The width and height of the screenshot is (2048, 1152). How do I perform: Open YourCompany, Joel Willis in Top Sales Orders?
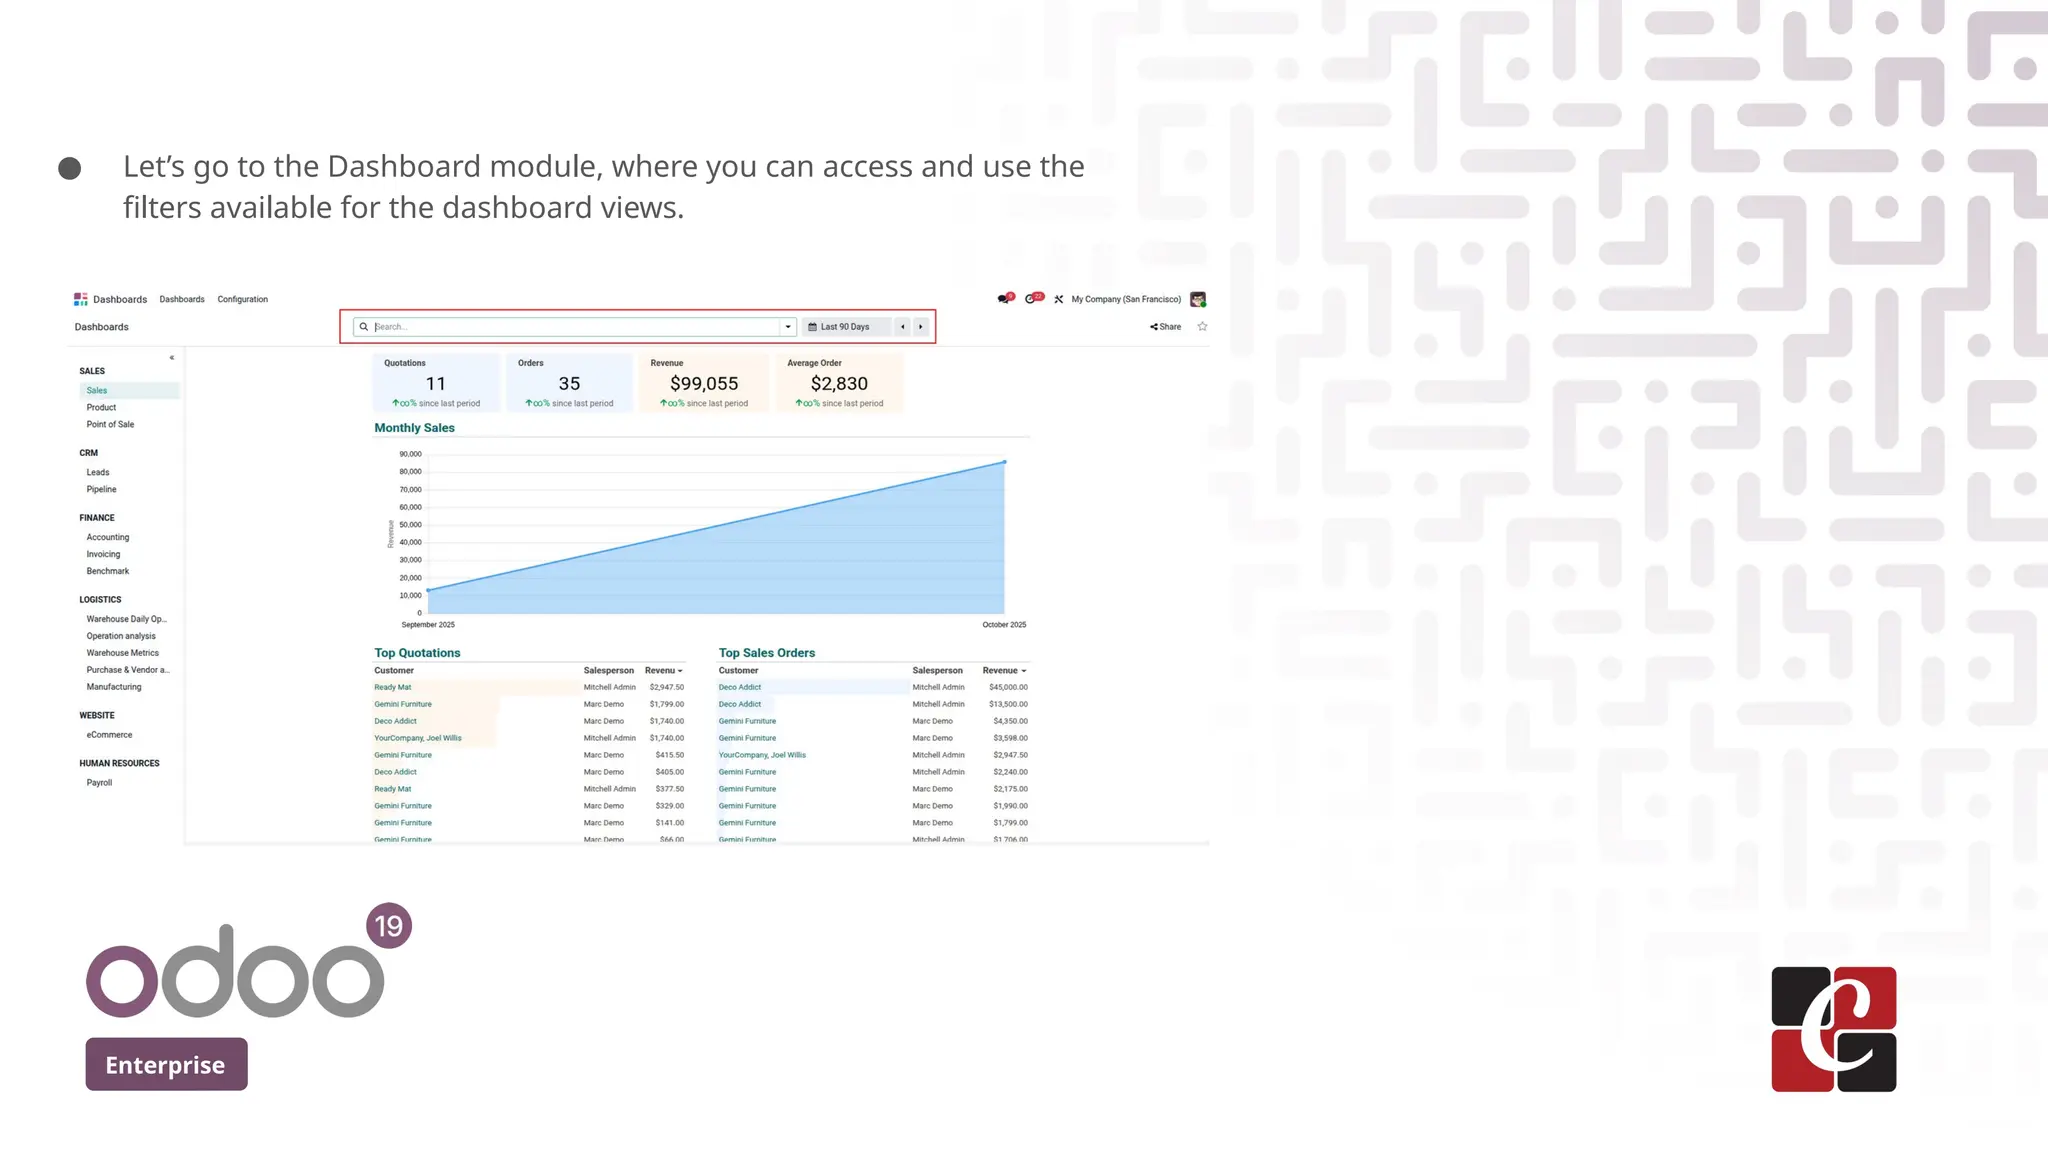click(x=762, y=756)
